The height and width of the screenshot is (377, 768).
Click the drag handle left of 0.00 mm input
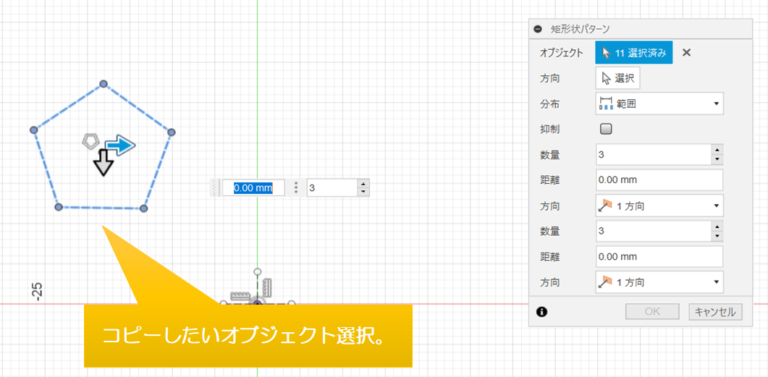[216, 188]
